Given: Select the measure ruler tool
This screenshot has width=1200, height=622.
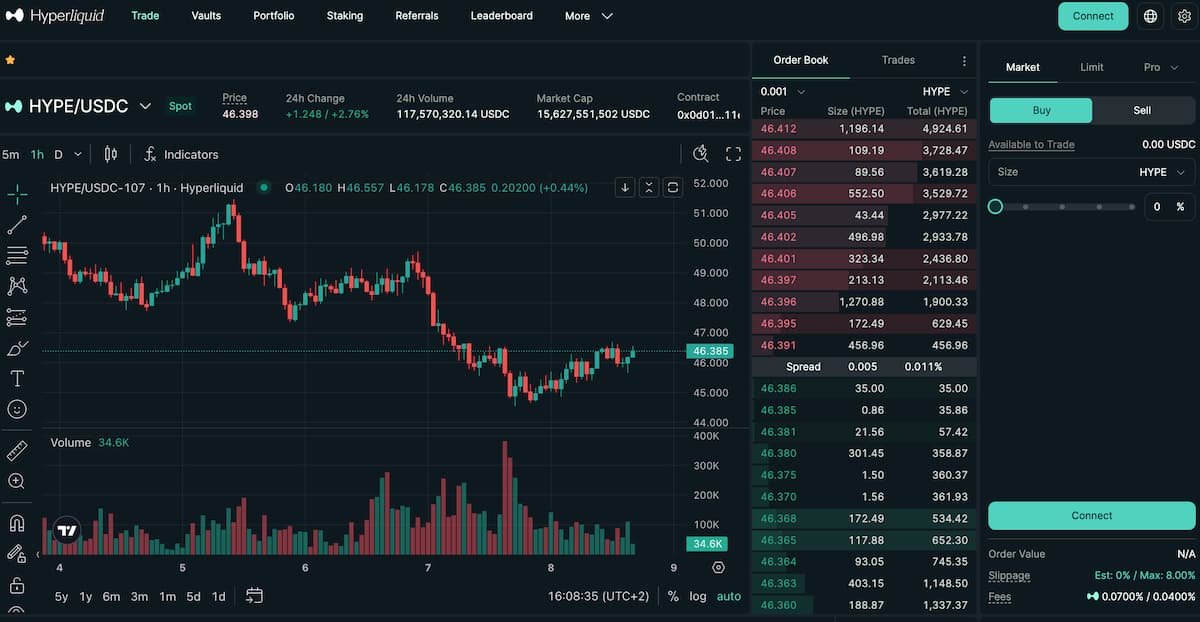Looking at the screenshot, I should click(16, 451).
